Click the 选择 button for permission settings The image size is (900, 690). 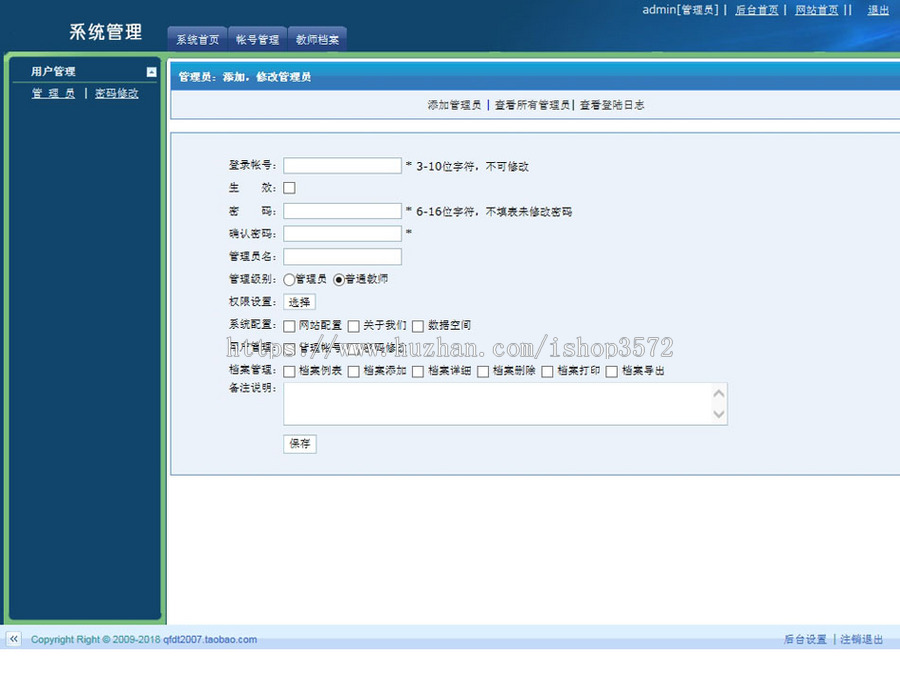tap(299, 301)
